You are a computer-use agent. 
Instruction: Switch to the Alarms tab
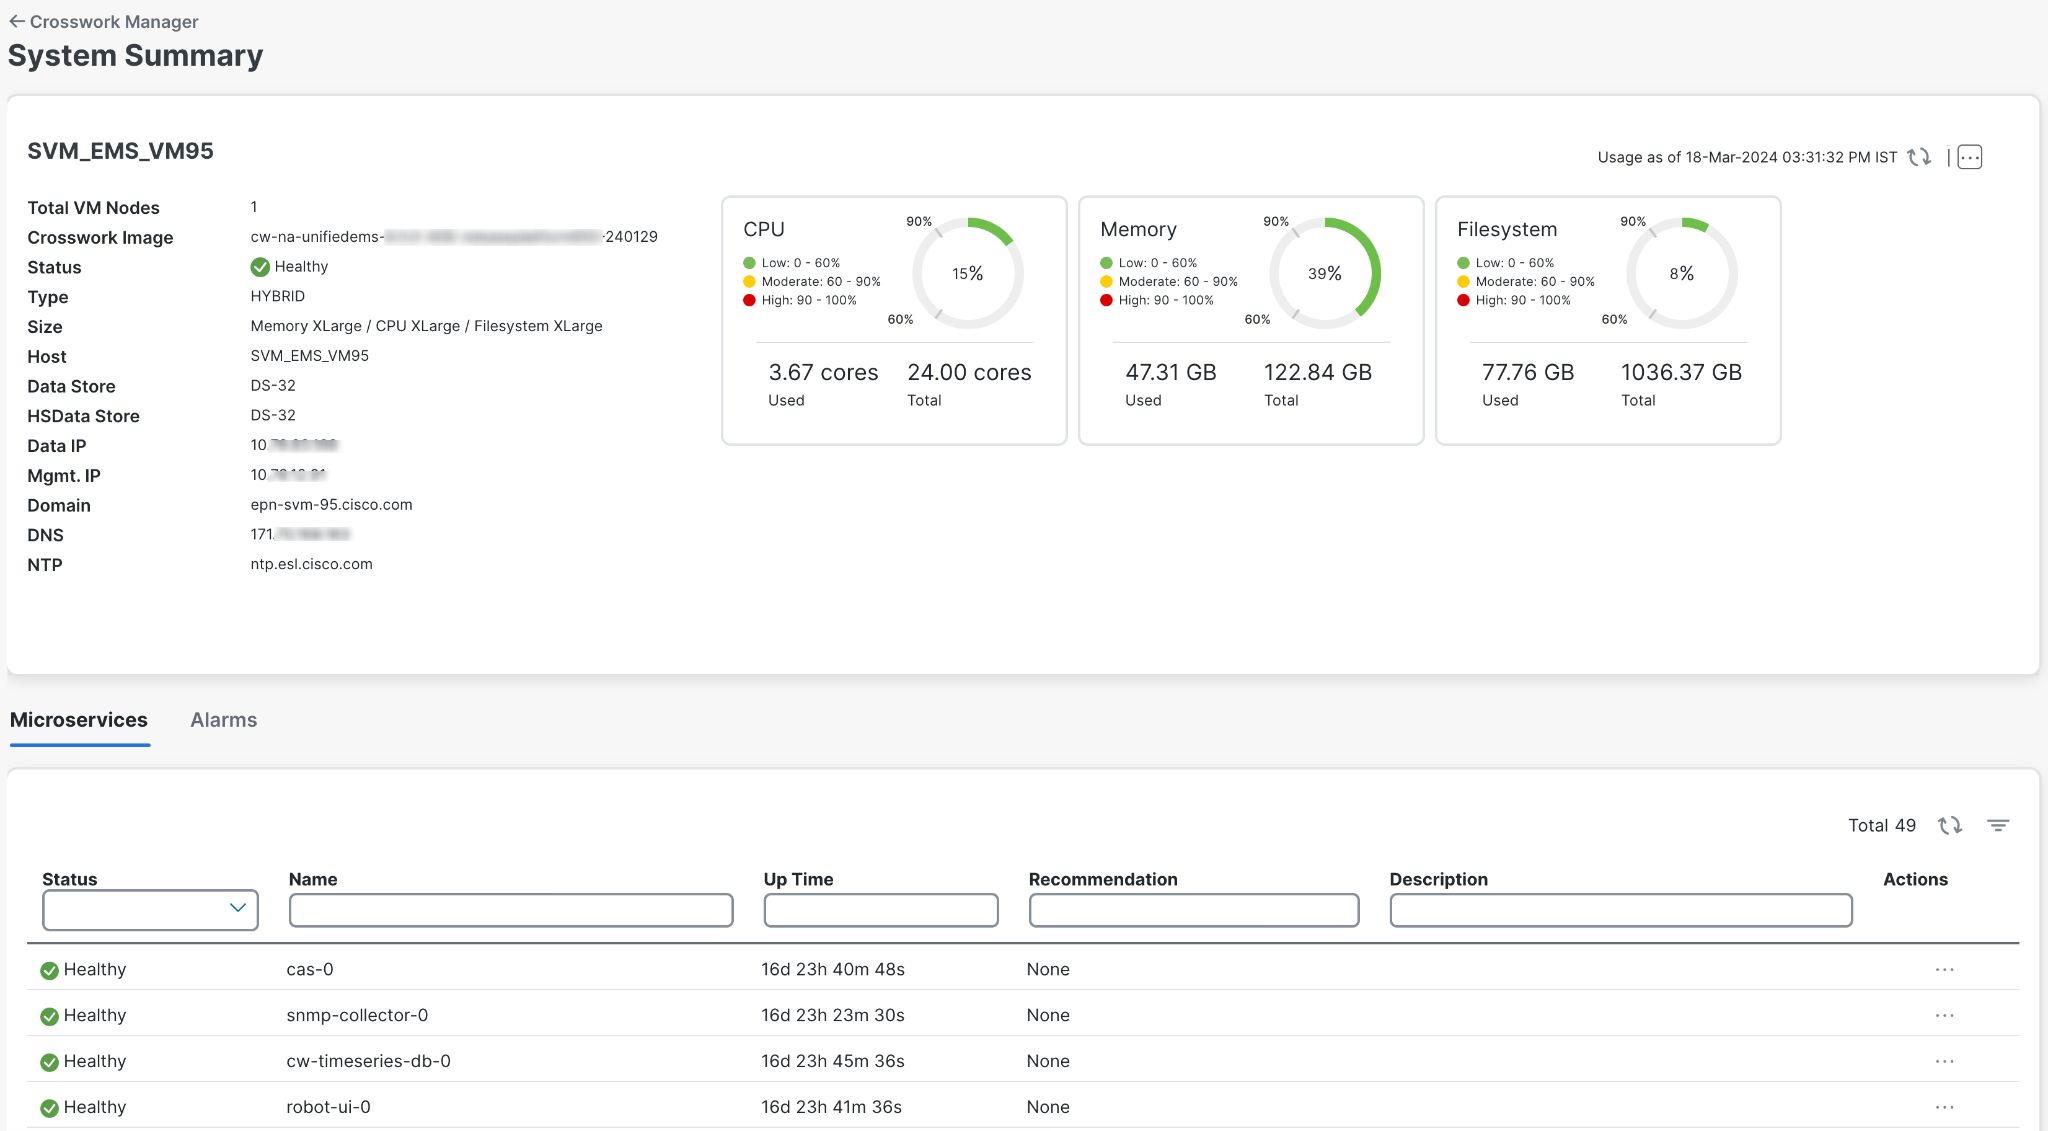pos(223,719)
